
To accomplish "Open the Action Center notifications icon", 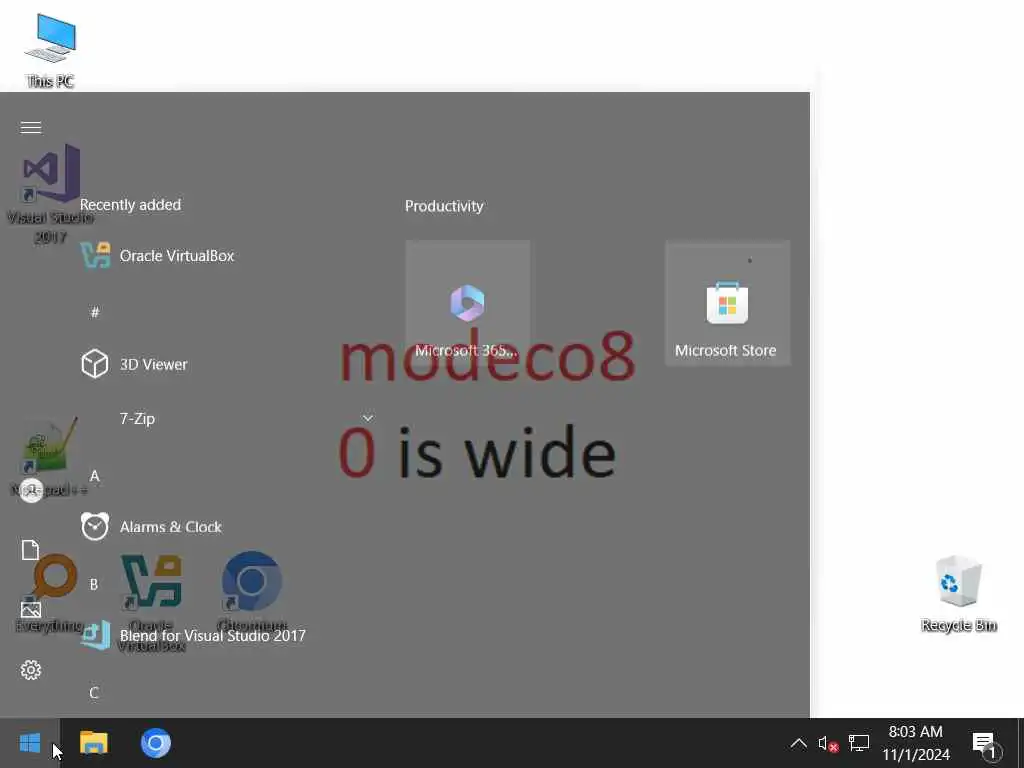I will click(984, 743).
